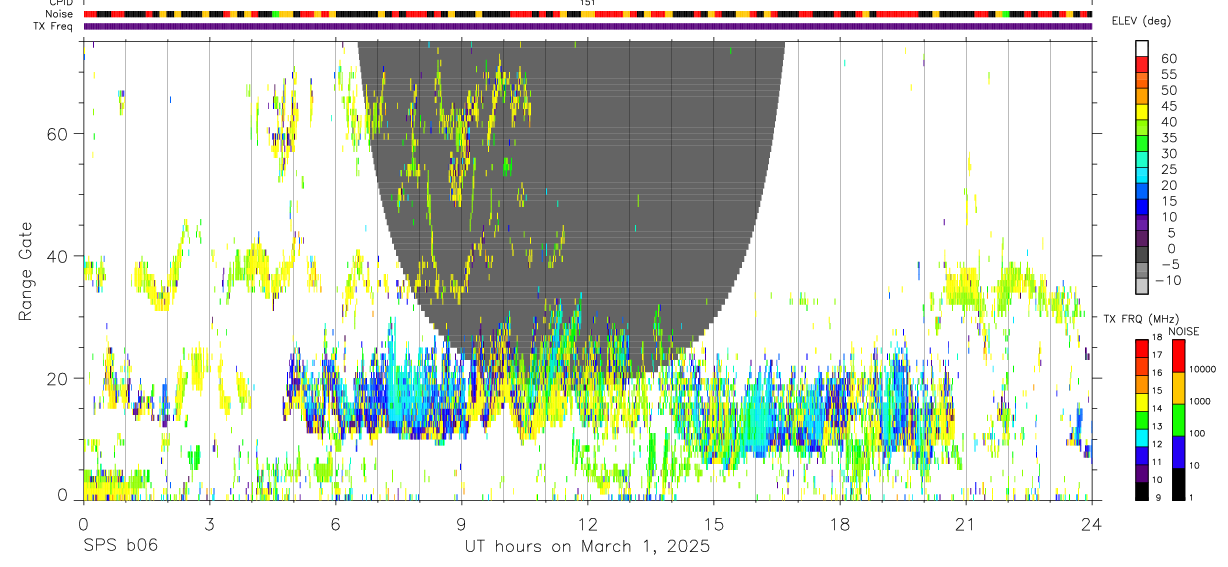The width and height of the screenshot is (1228, 567).
Task: Click the '151' CPID value
Action: click(588, 3)
